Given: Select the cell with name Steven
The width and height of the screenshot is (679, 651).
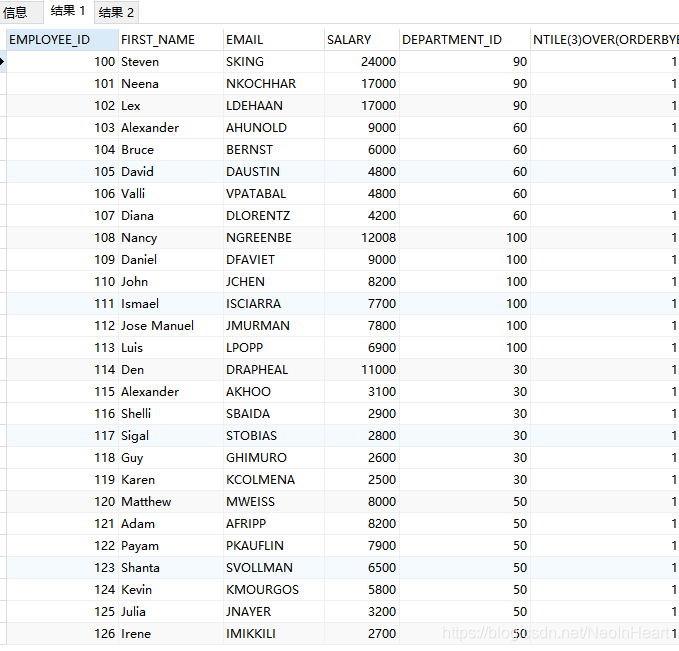Looking at the screenshot, I should point(171,62).
